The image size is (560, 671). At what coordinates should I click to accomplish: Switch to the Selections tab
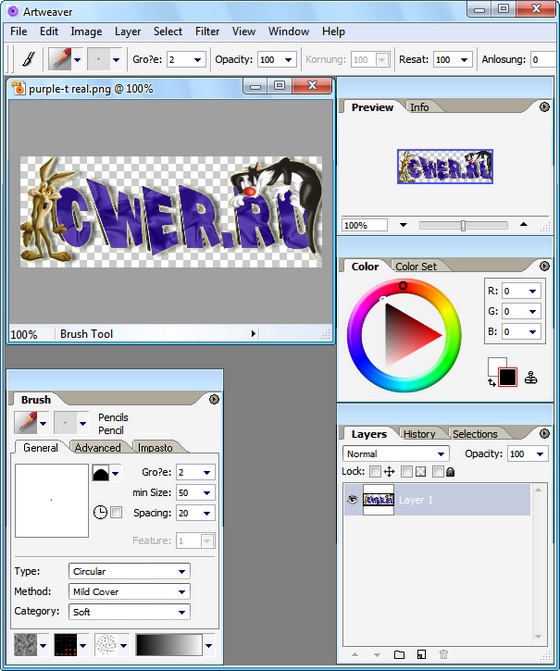475,434
